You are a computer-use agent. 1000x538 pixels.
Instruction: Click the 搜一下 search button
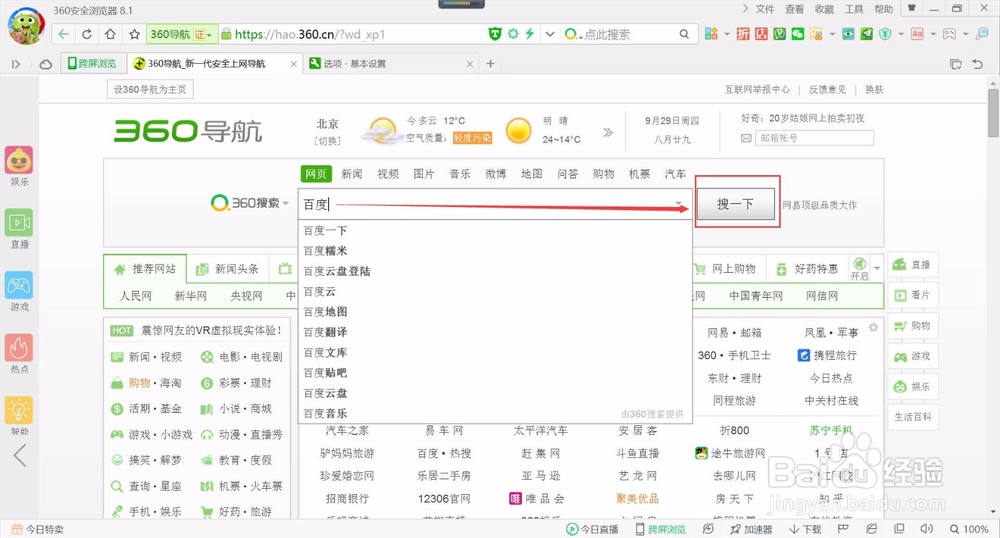tap(735, 204)
